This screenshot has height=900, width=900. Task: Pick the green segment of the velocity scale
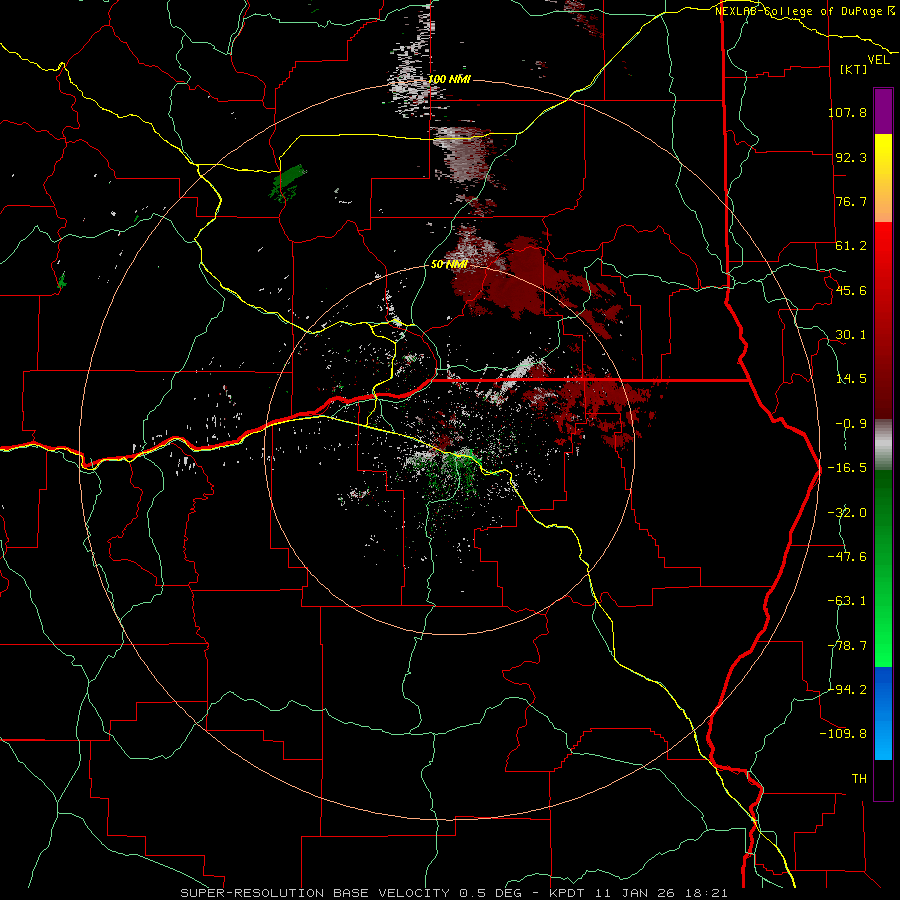coord(883,568)
